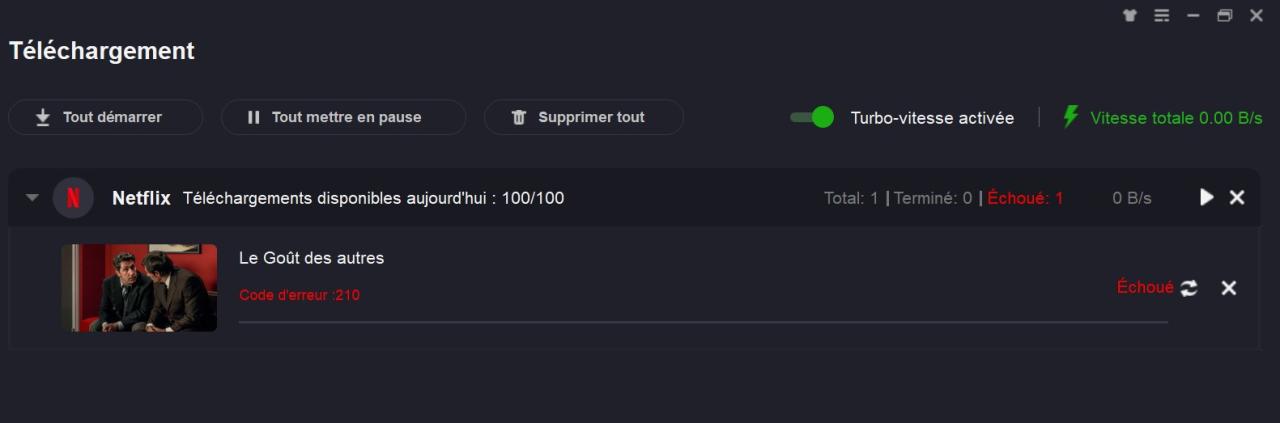The image size is (1280, 423).
Task: Select the title Le Goût des autres
Action: click(x=311, y=258)
